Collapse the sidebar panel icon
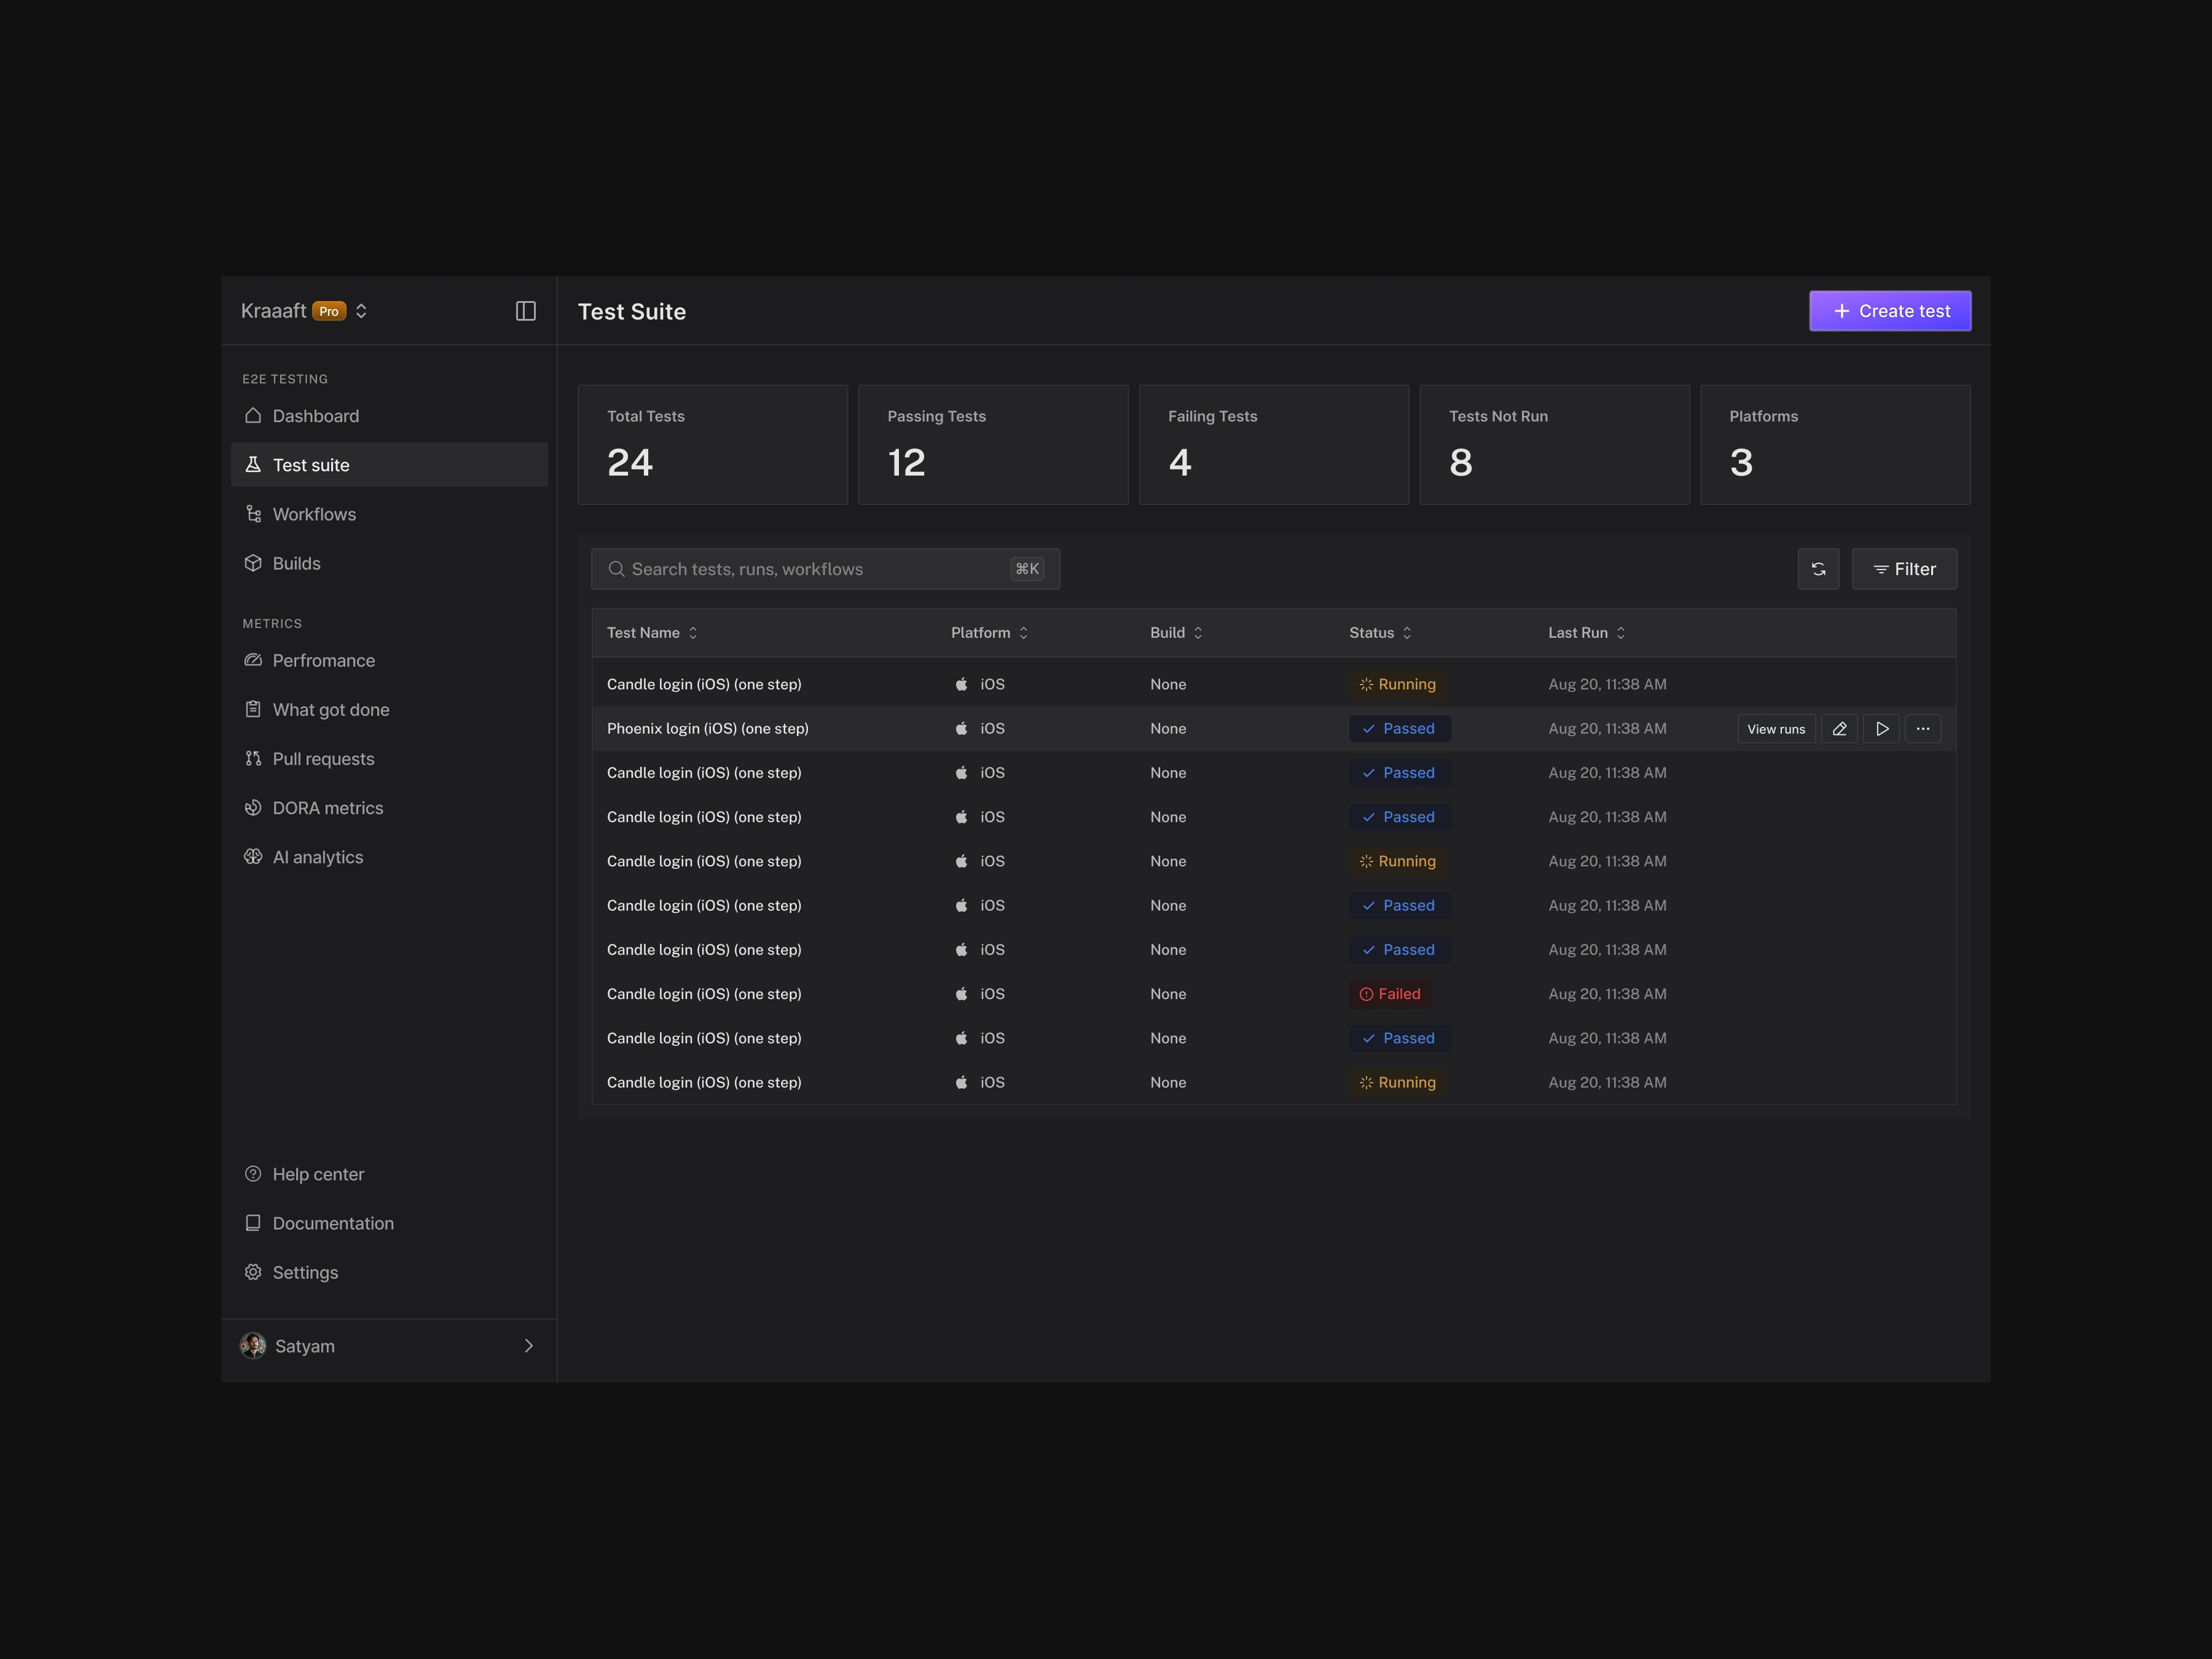 click(525, 311)
